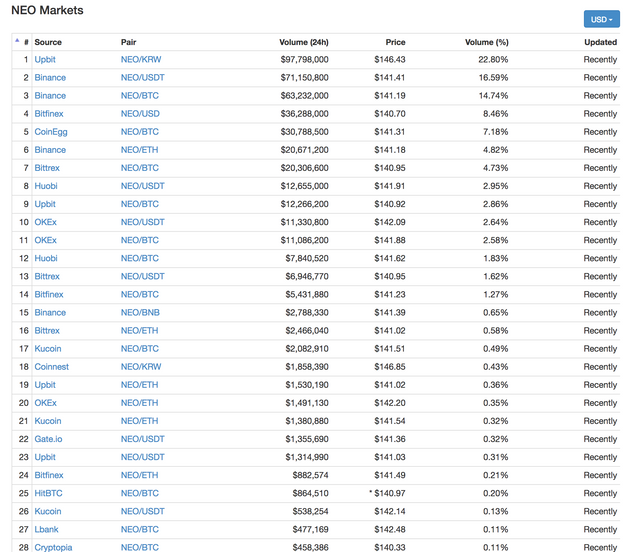Viewport: 640px width, 552px height.
Task: Open NEO/BTC pair in row 3
Action: point(140,96)
